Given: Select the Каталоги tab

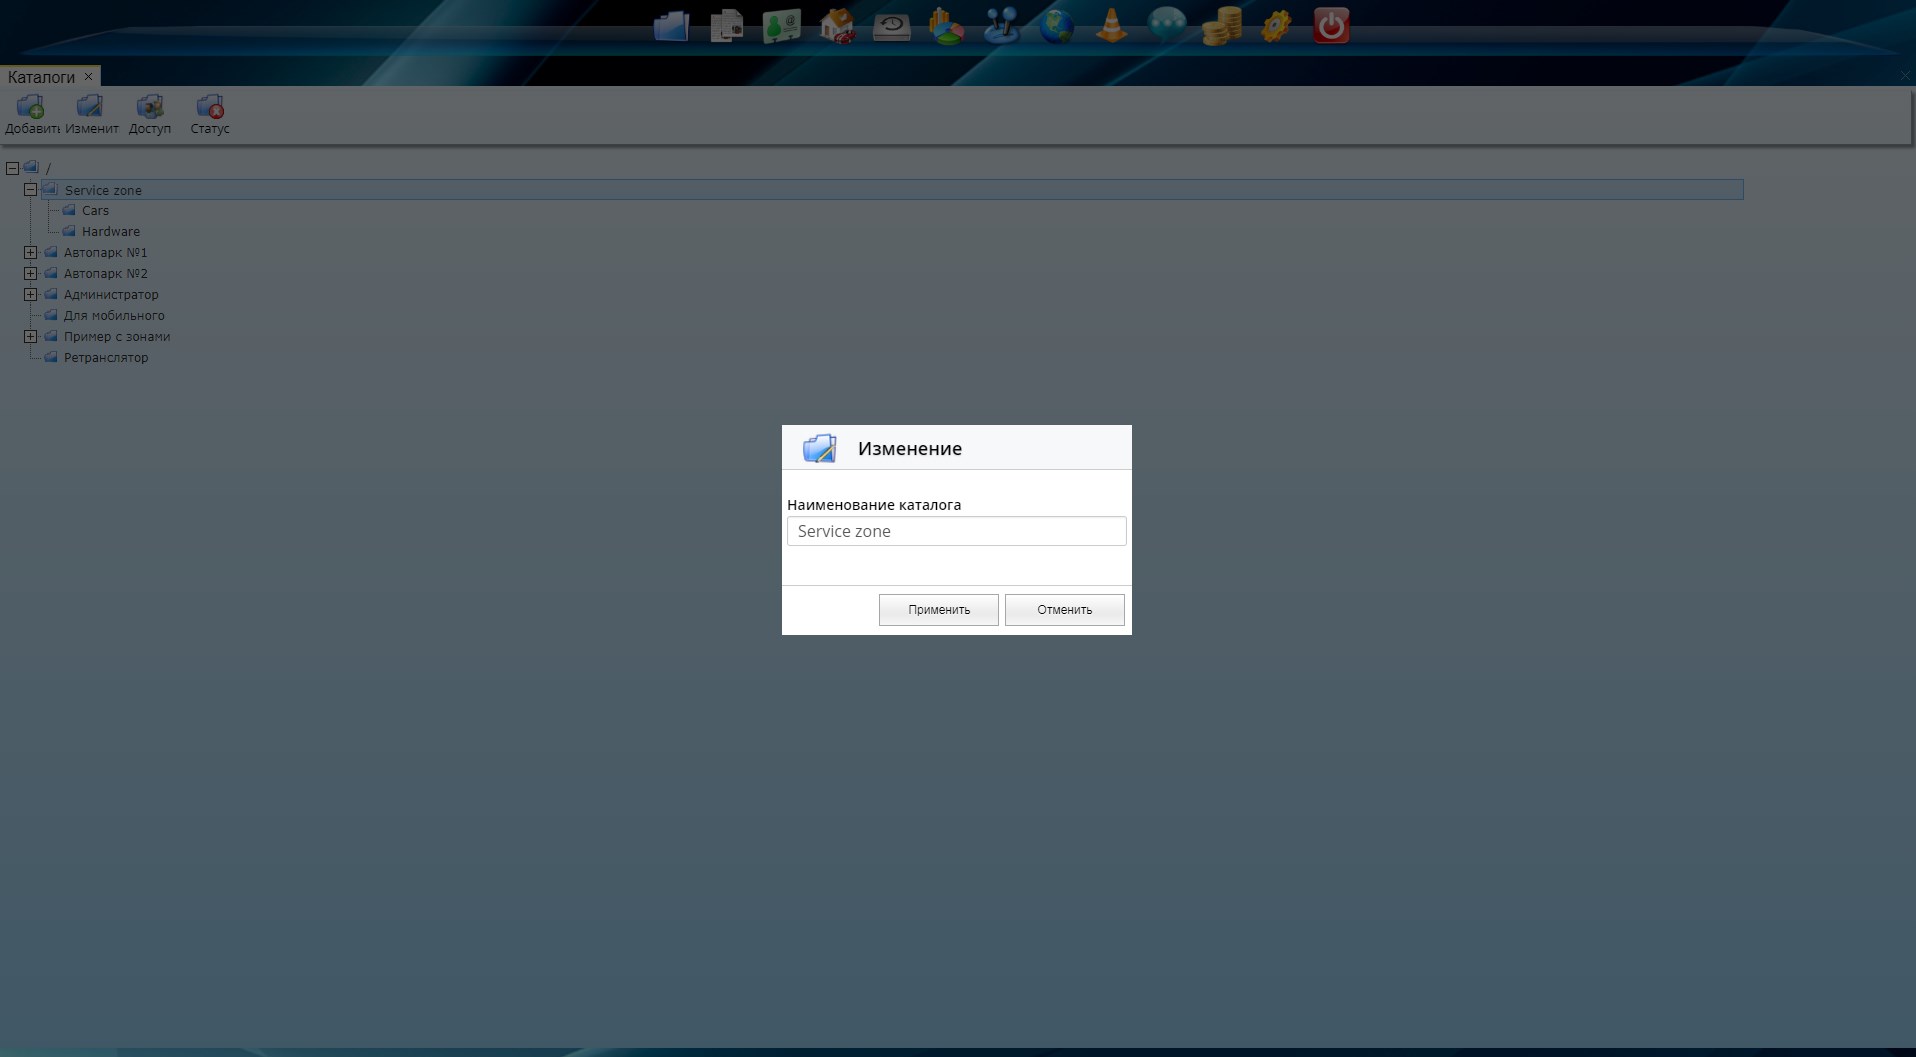Looking at the screenshot, I should (x=41, y=77).
